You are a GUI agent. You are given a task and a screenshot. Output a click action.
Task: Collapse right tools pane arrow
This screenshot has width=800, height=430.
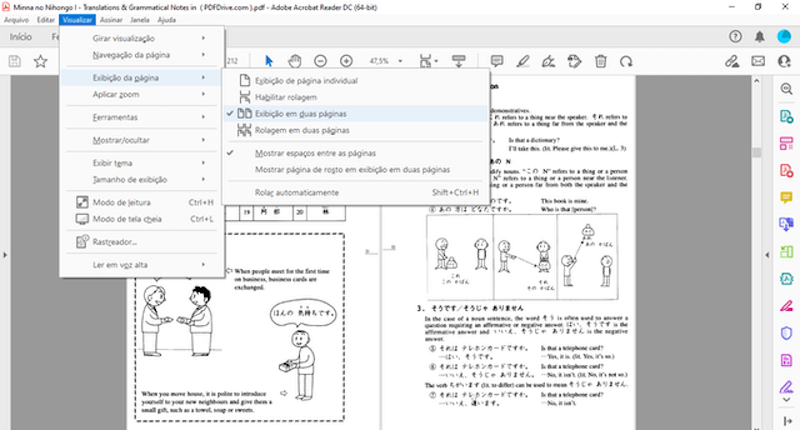coord(767,255)
